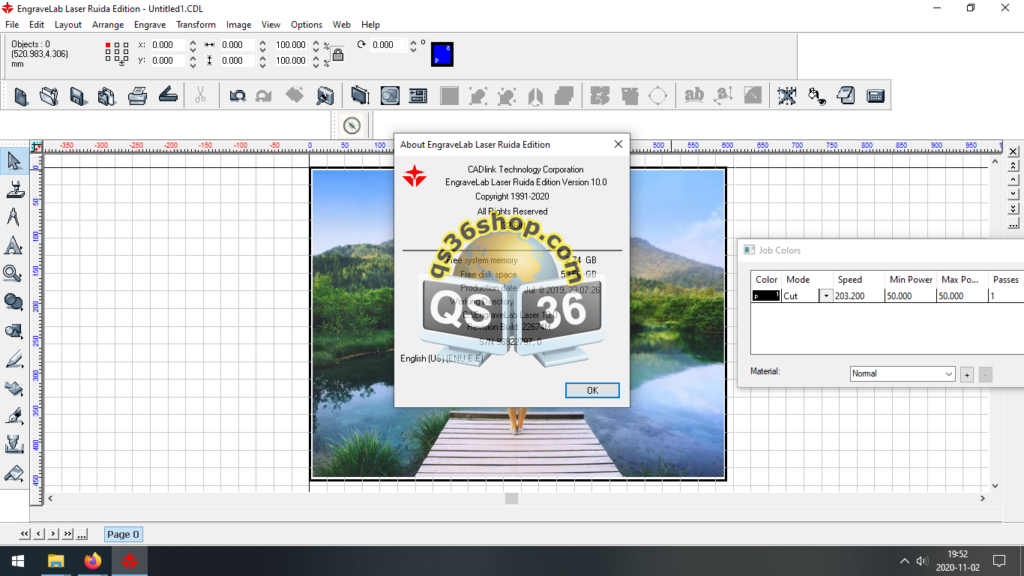This screenshot has width=1024, height=576.
Task: Click the height value spinner arrows
Action: 263,61
